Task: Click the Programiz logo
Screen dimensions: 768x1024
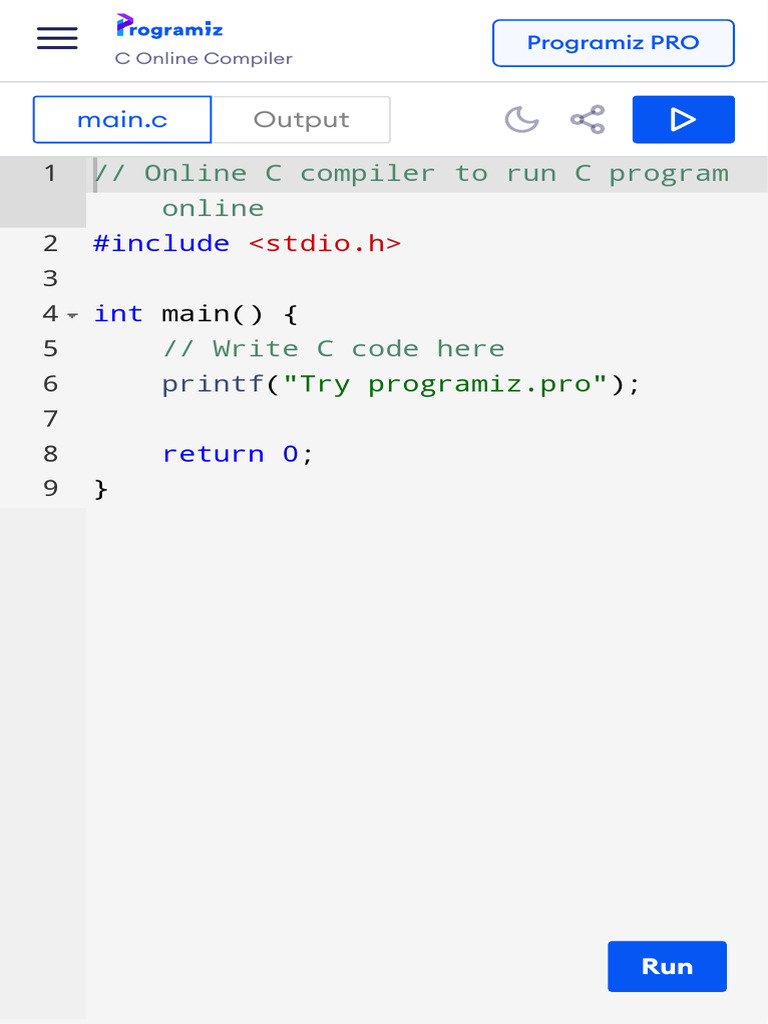Action: tap(170, 26)
